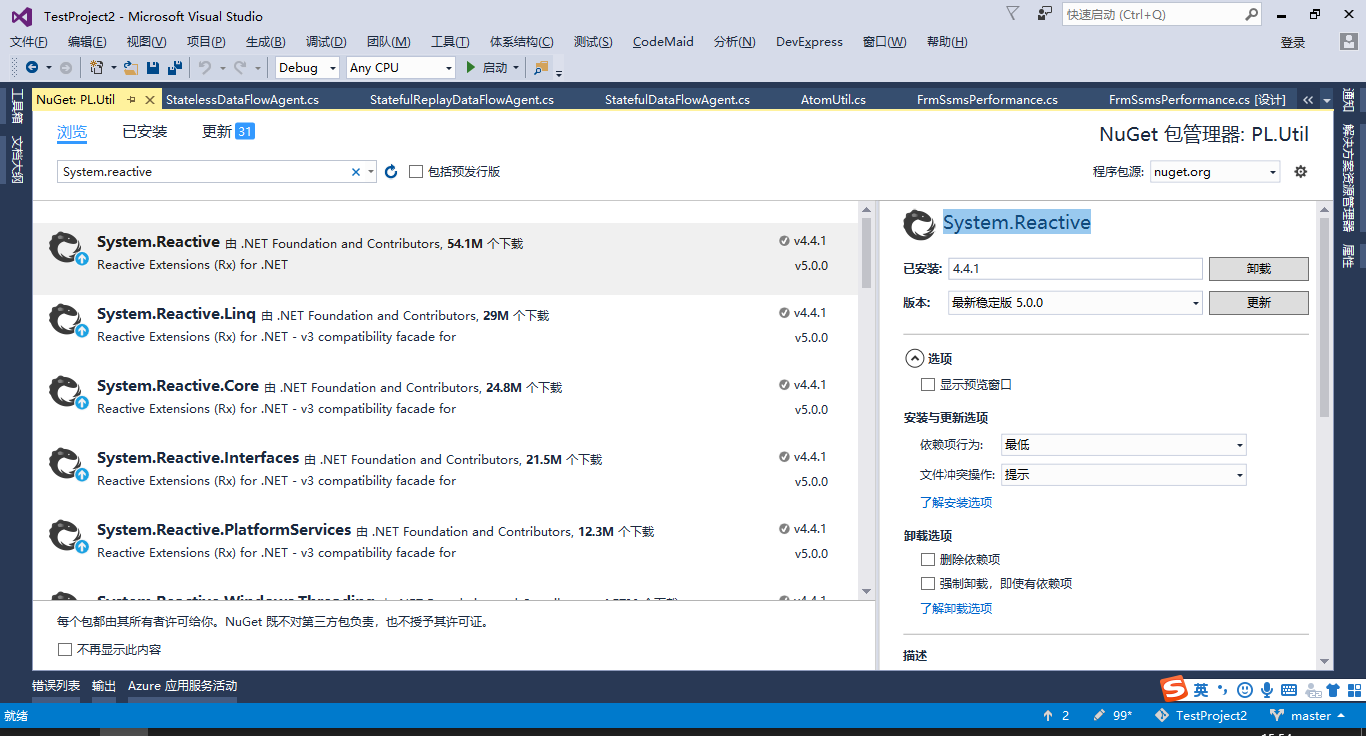Viewport: 1366px width, 736px height.
Task: Open the file conflict action dropdown
Action: [1123, 475]
